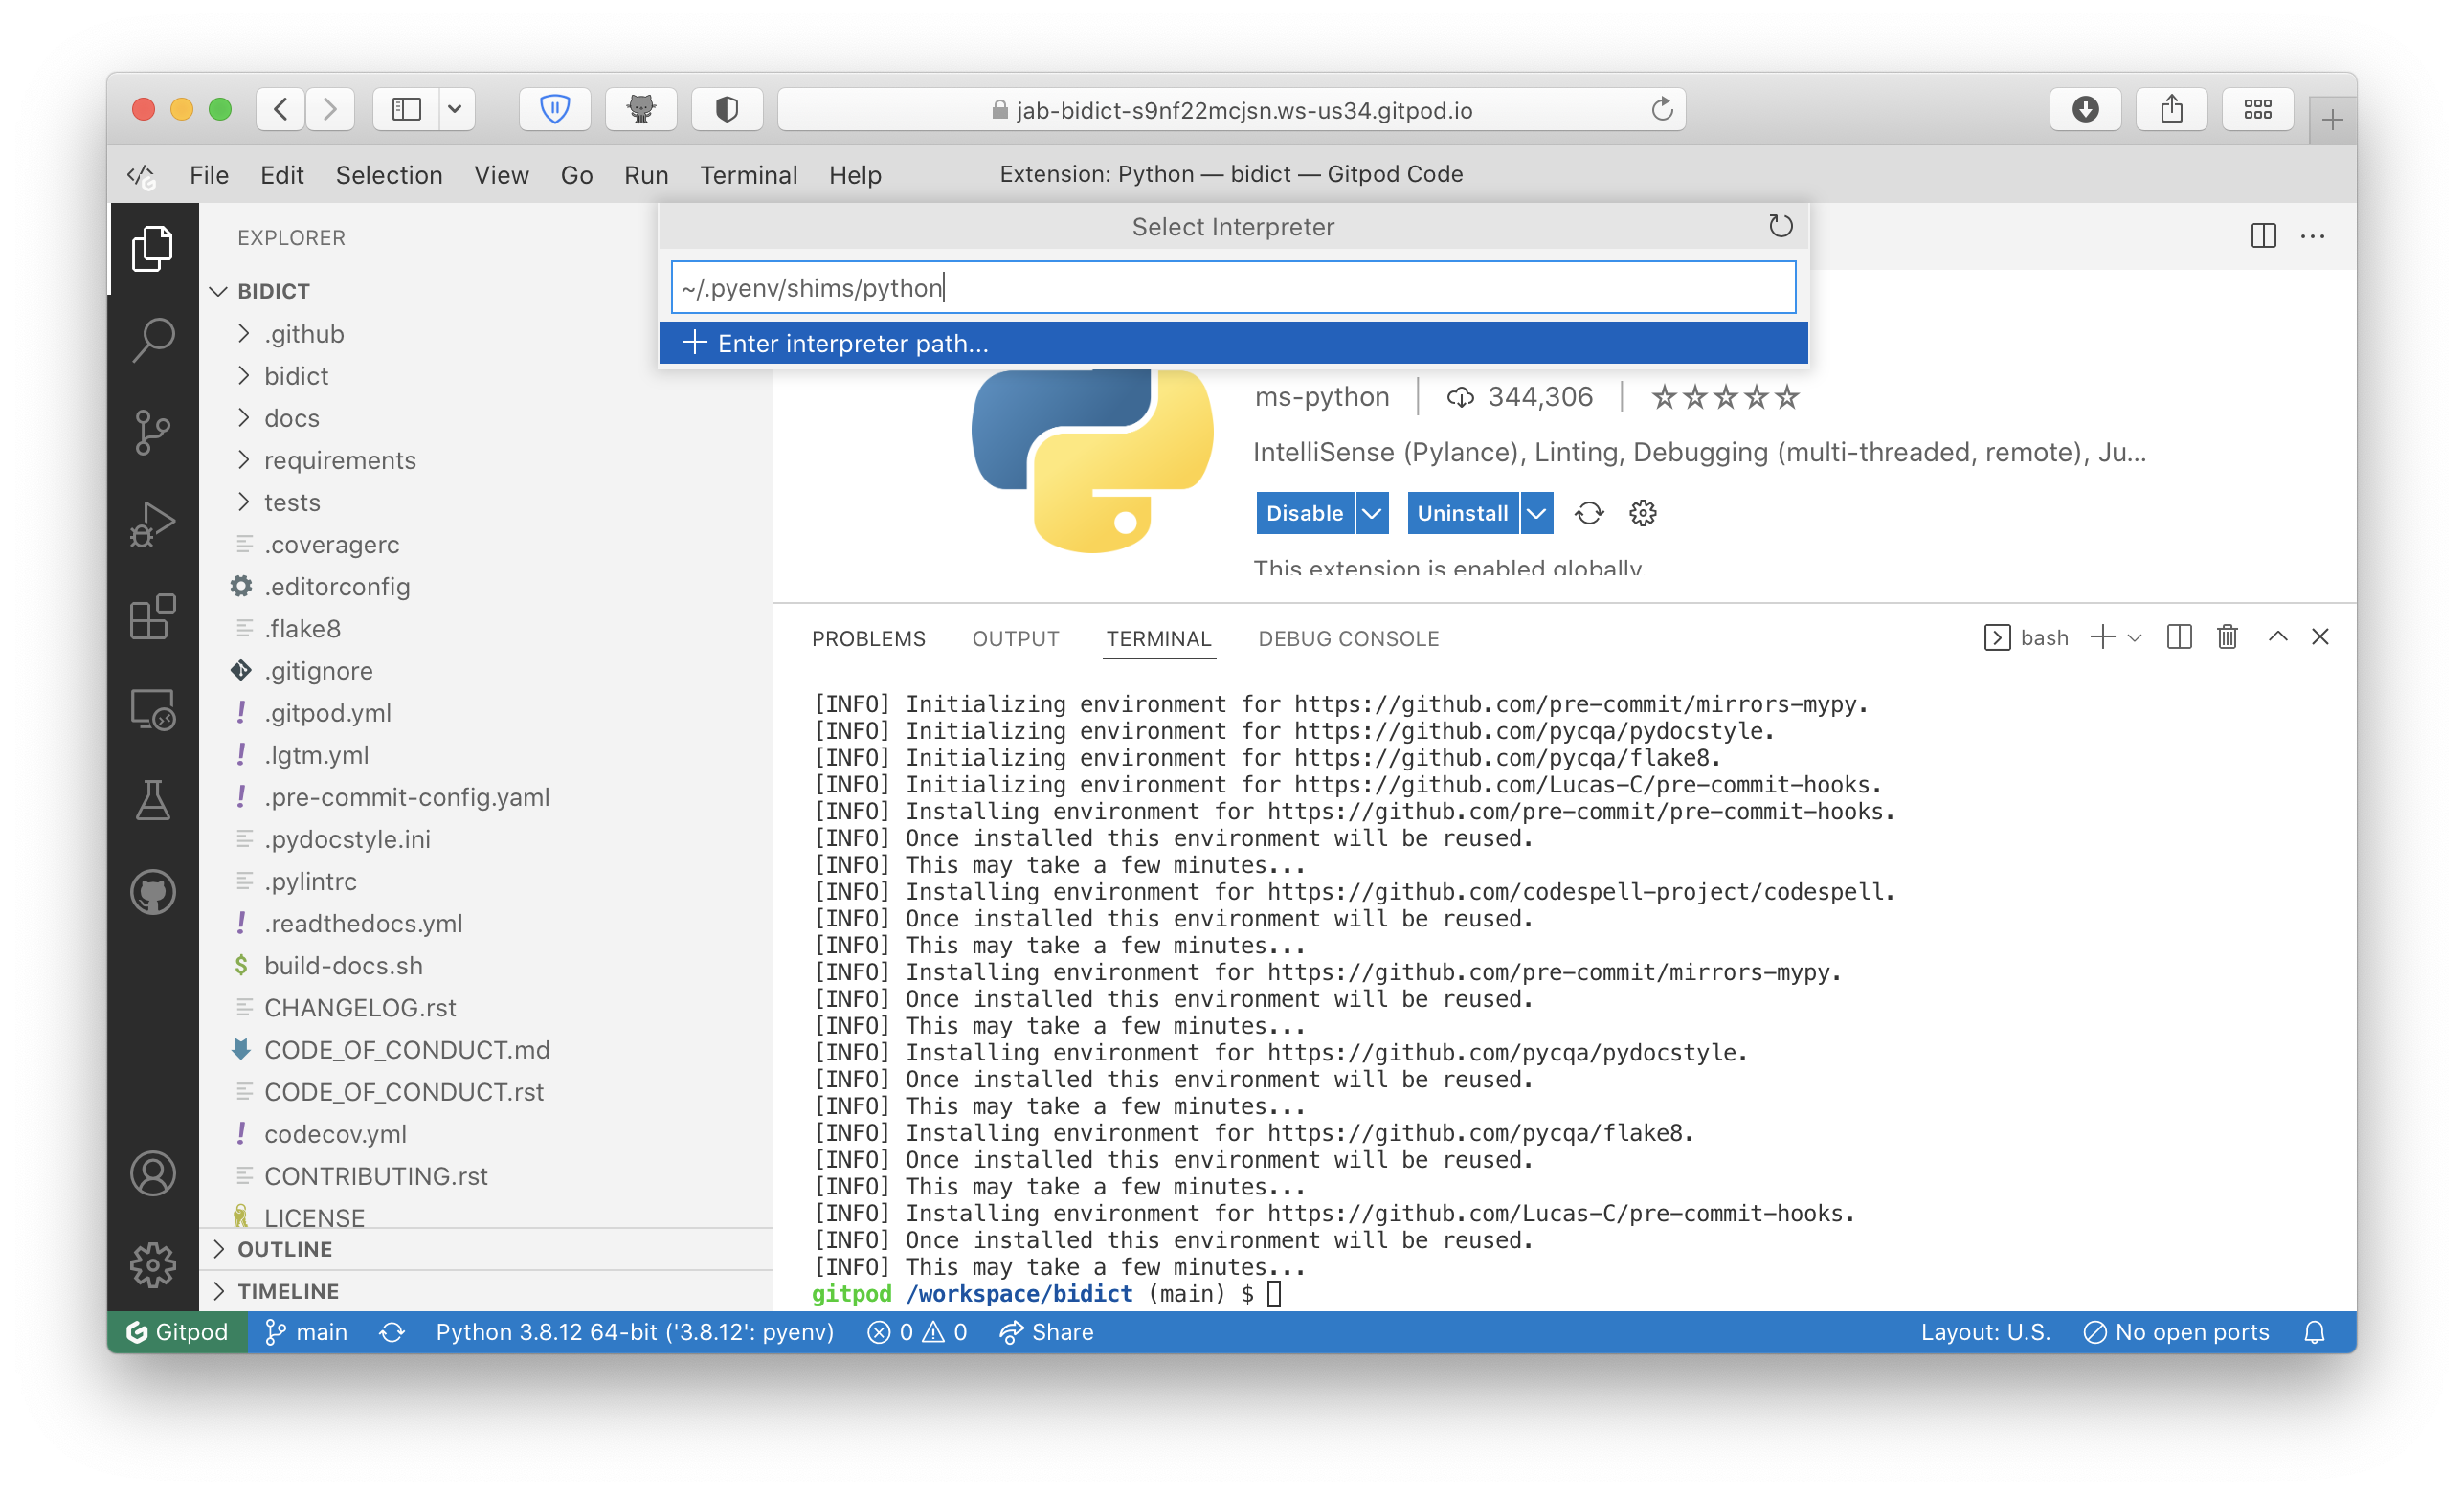
Task: Open the Extensions view icon
Action: (153, 616)
